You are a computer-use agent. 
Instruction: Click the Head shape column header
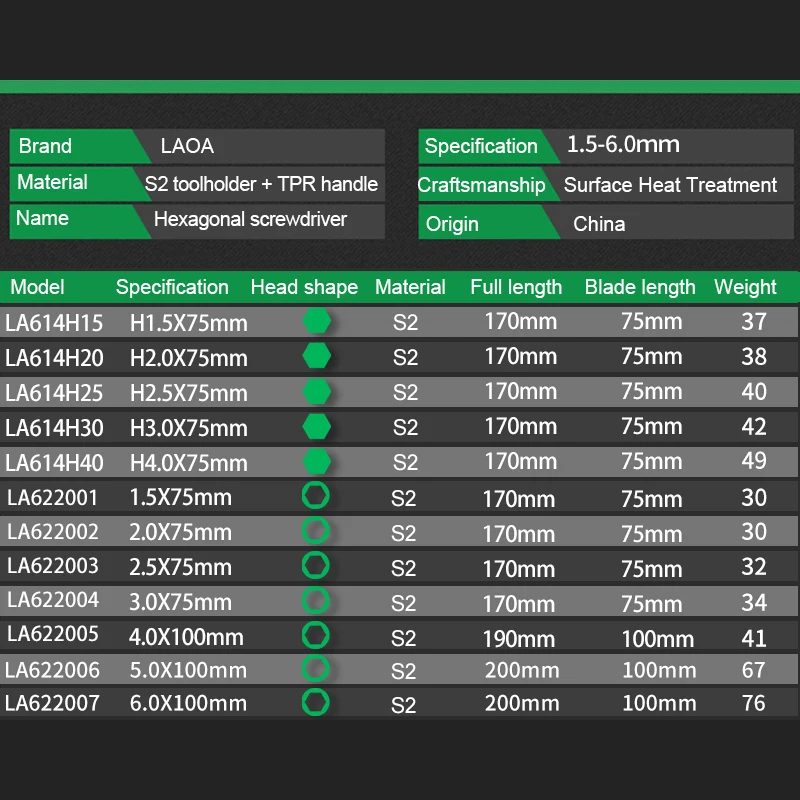304,287
